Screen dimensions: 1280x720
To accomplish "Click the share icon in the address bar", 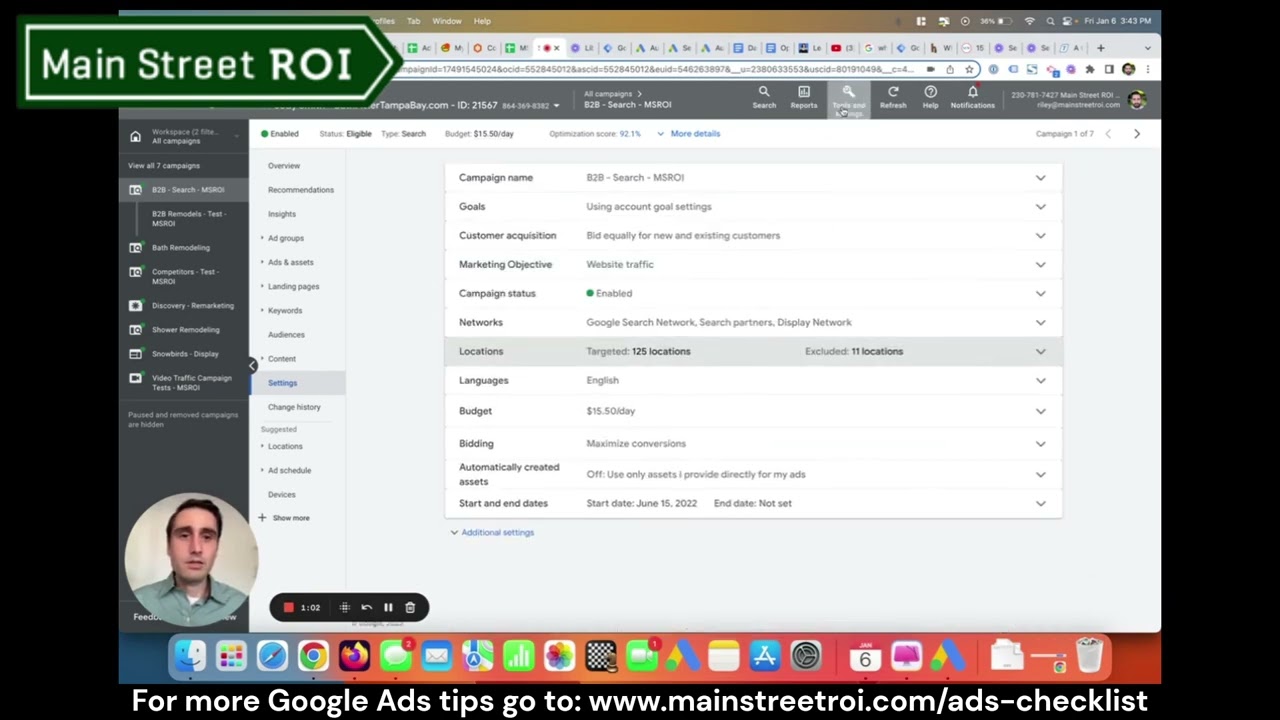I will pos(950,70).
